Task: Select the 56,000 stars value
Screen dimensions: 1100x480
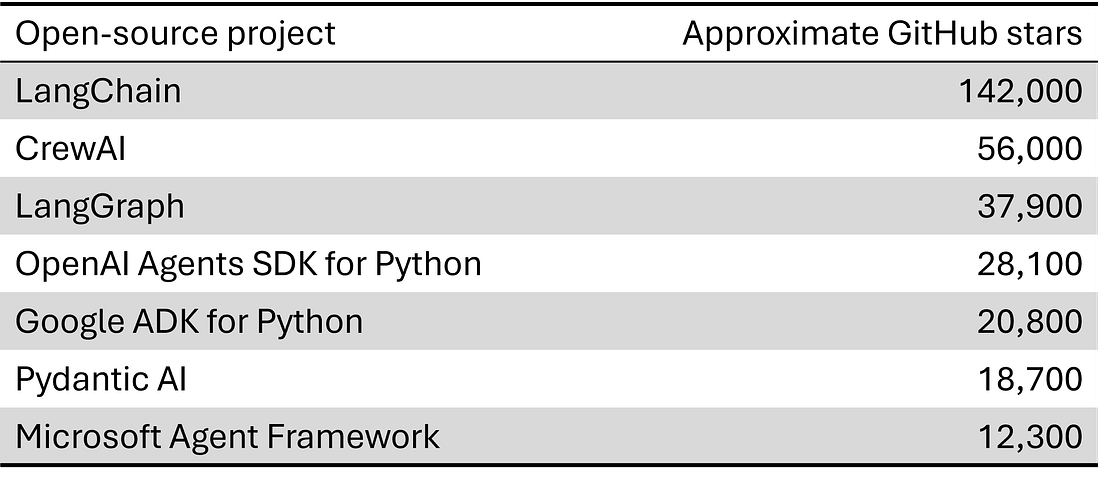Action: pos(1030,149)
